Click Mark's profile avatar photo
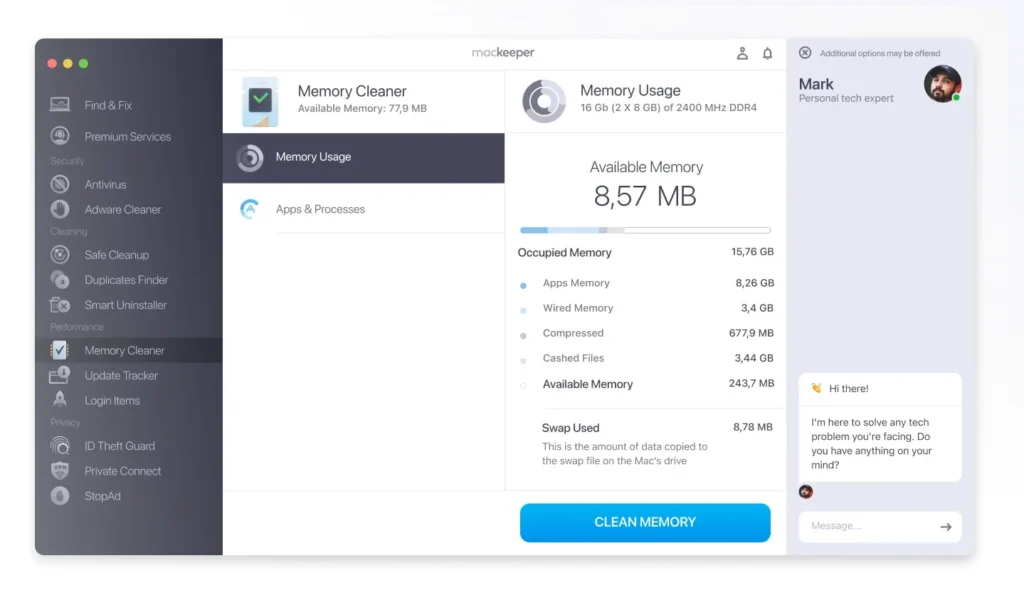This screenshot has height=605, width=1024. click(x=942, y=84)
